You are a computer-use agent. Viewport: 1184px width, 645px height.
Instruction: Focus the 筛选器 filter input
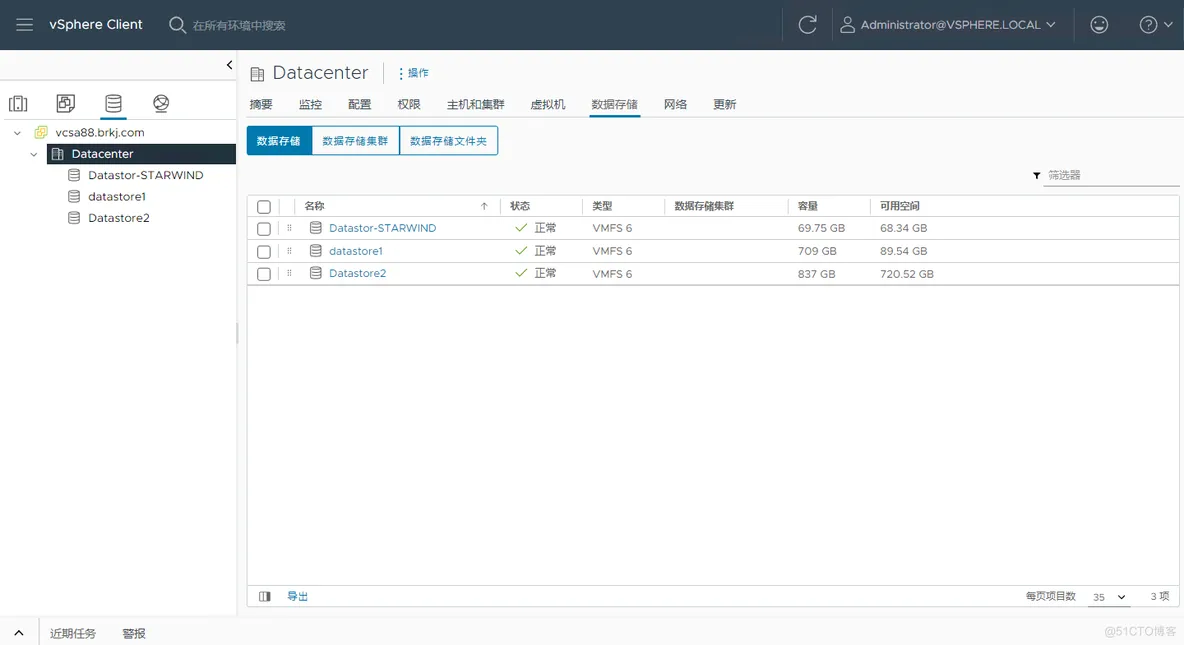pyautogui.click(x=1112, y=175)
